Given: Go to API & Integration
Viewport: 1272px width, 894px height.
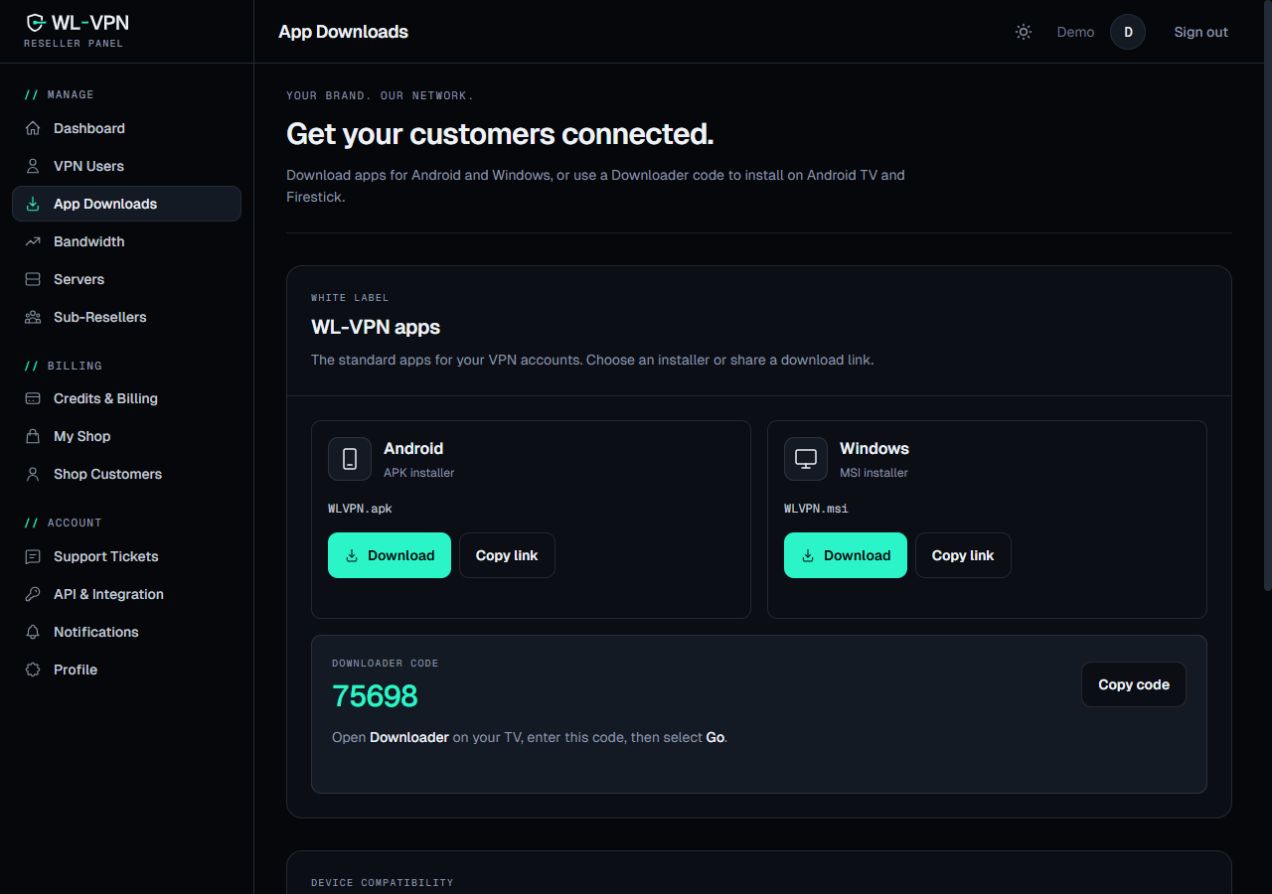Looking at the screenshot, I should click(126, 594).
